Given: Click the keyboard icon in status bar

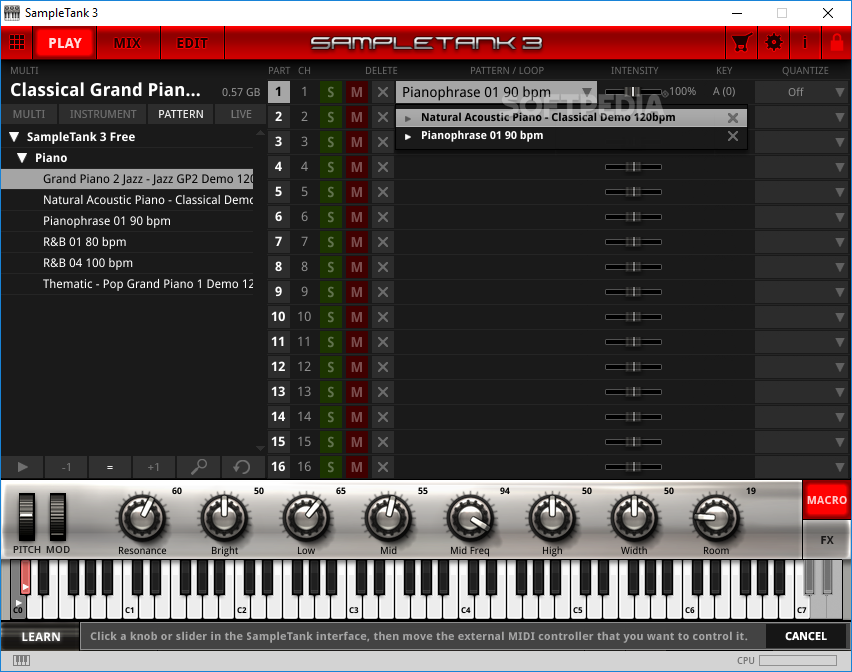Looking at the screenshot, I should [x=22, y=660].
